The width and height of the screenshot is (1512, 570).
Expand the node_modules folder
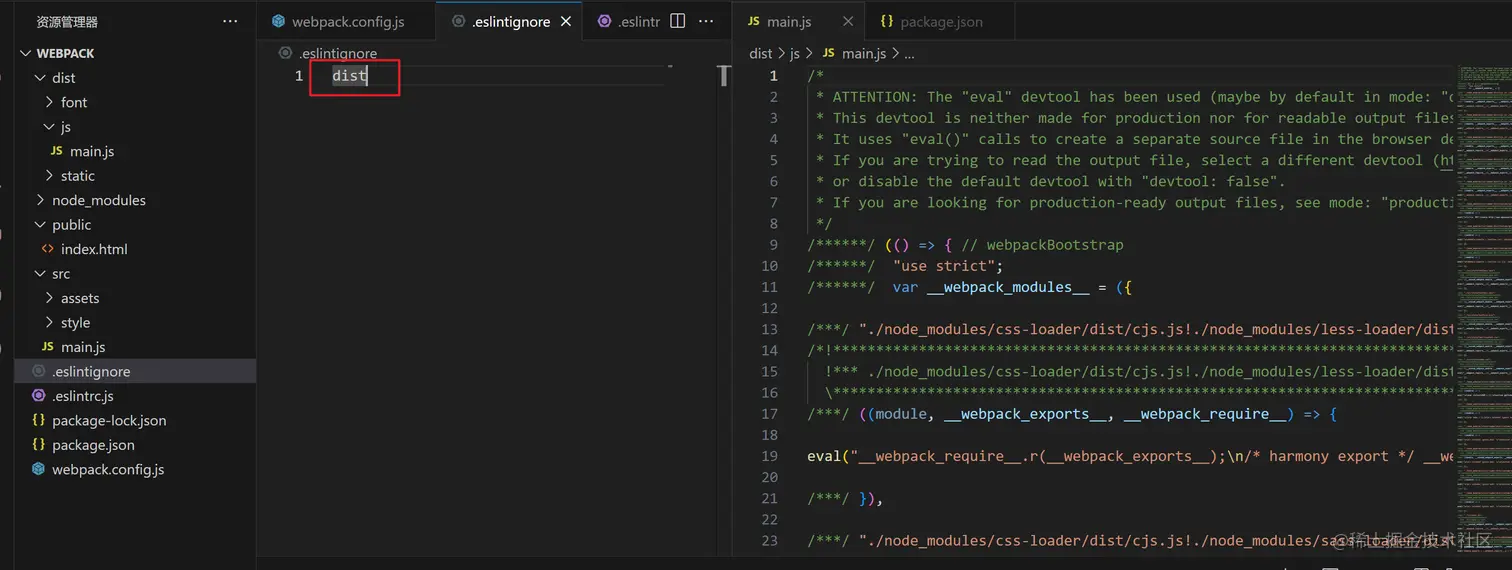point(40,200)
